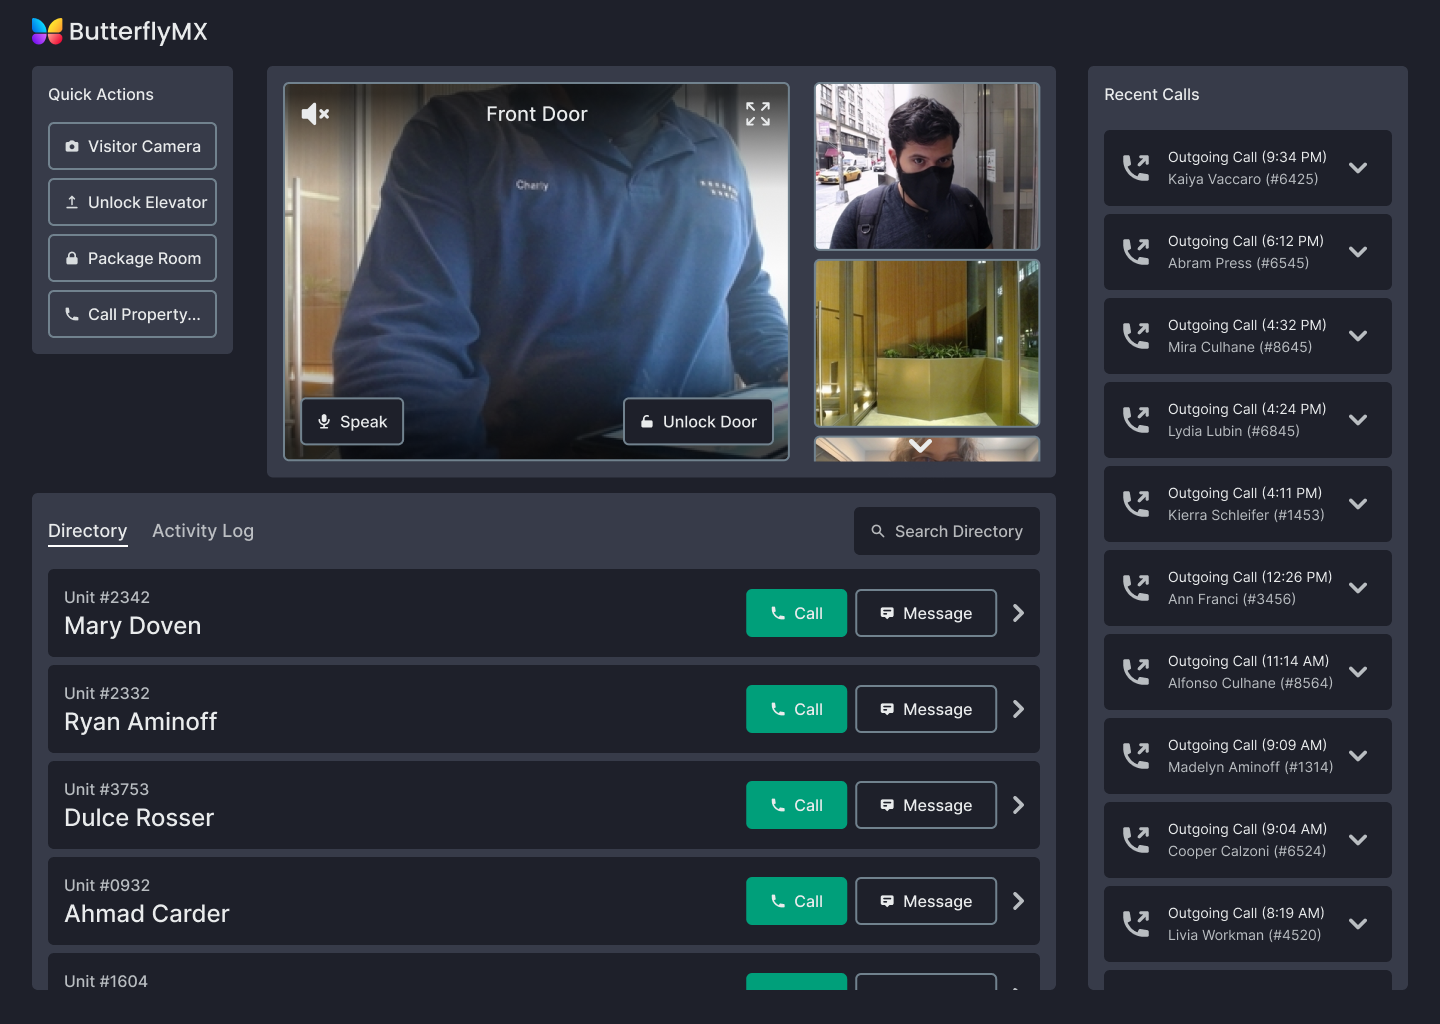
Task: Expand the Abram Press outgoing call entry
Action: coord(1358,252)
